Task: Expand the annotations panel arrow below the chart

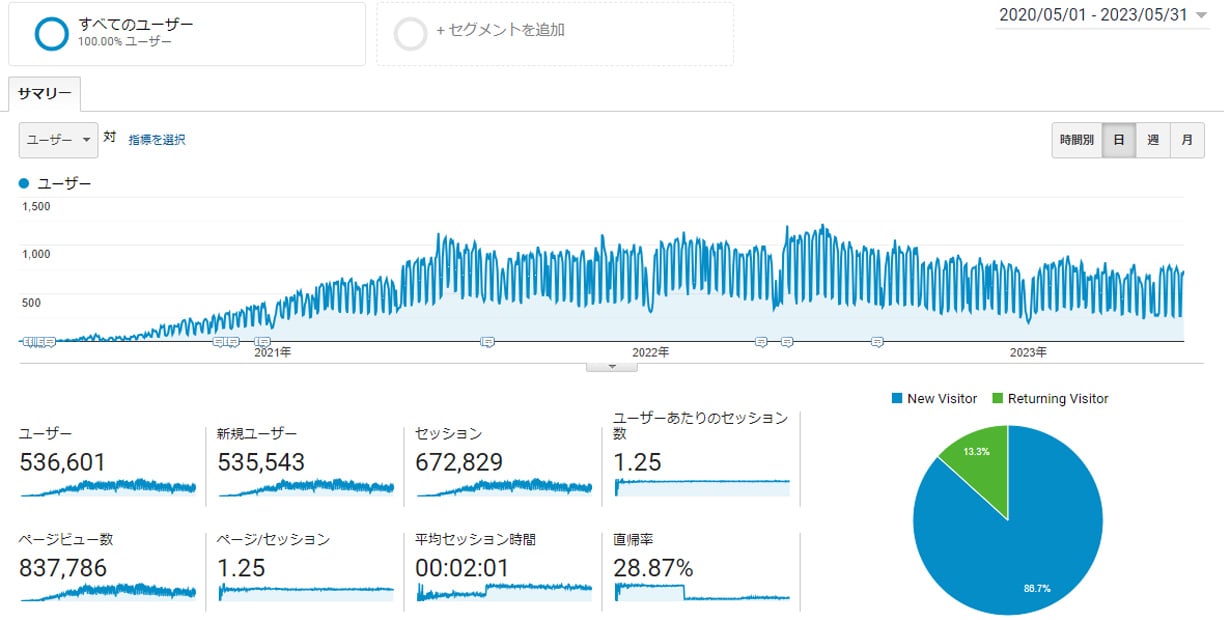Action: [611, 366]
